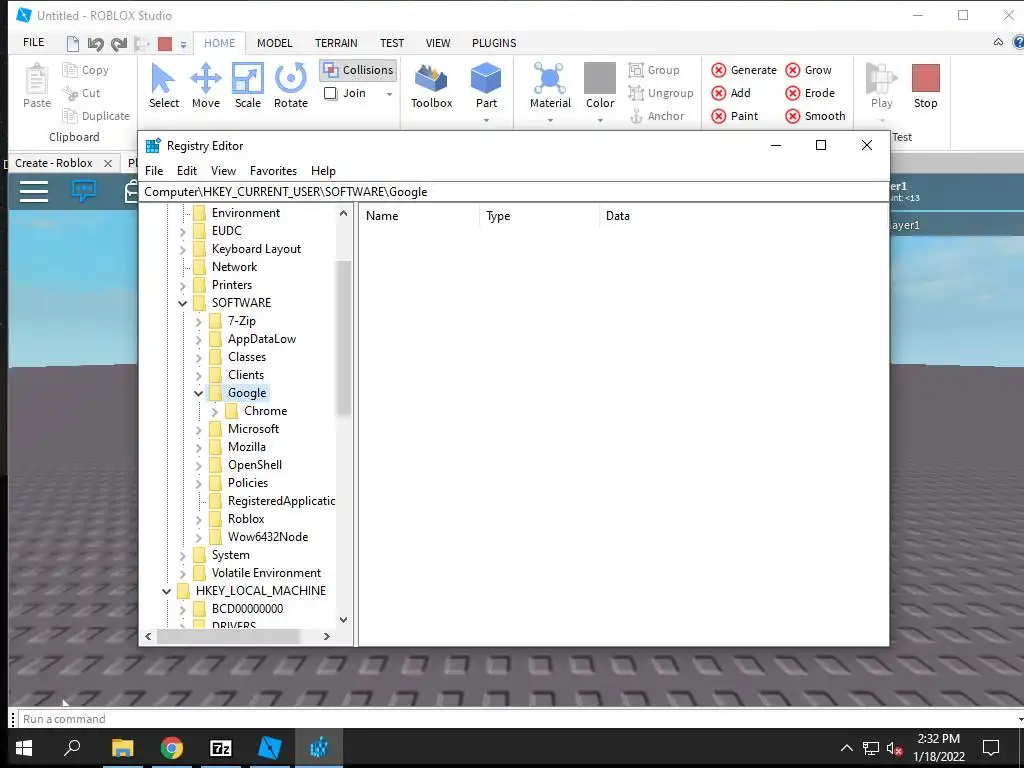
Task: Open the Part dropdown arrow
Action: (486, 120)
